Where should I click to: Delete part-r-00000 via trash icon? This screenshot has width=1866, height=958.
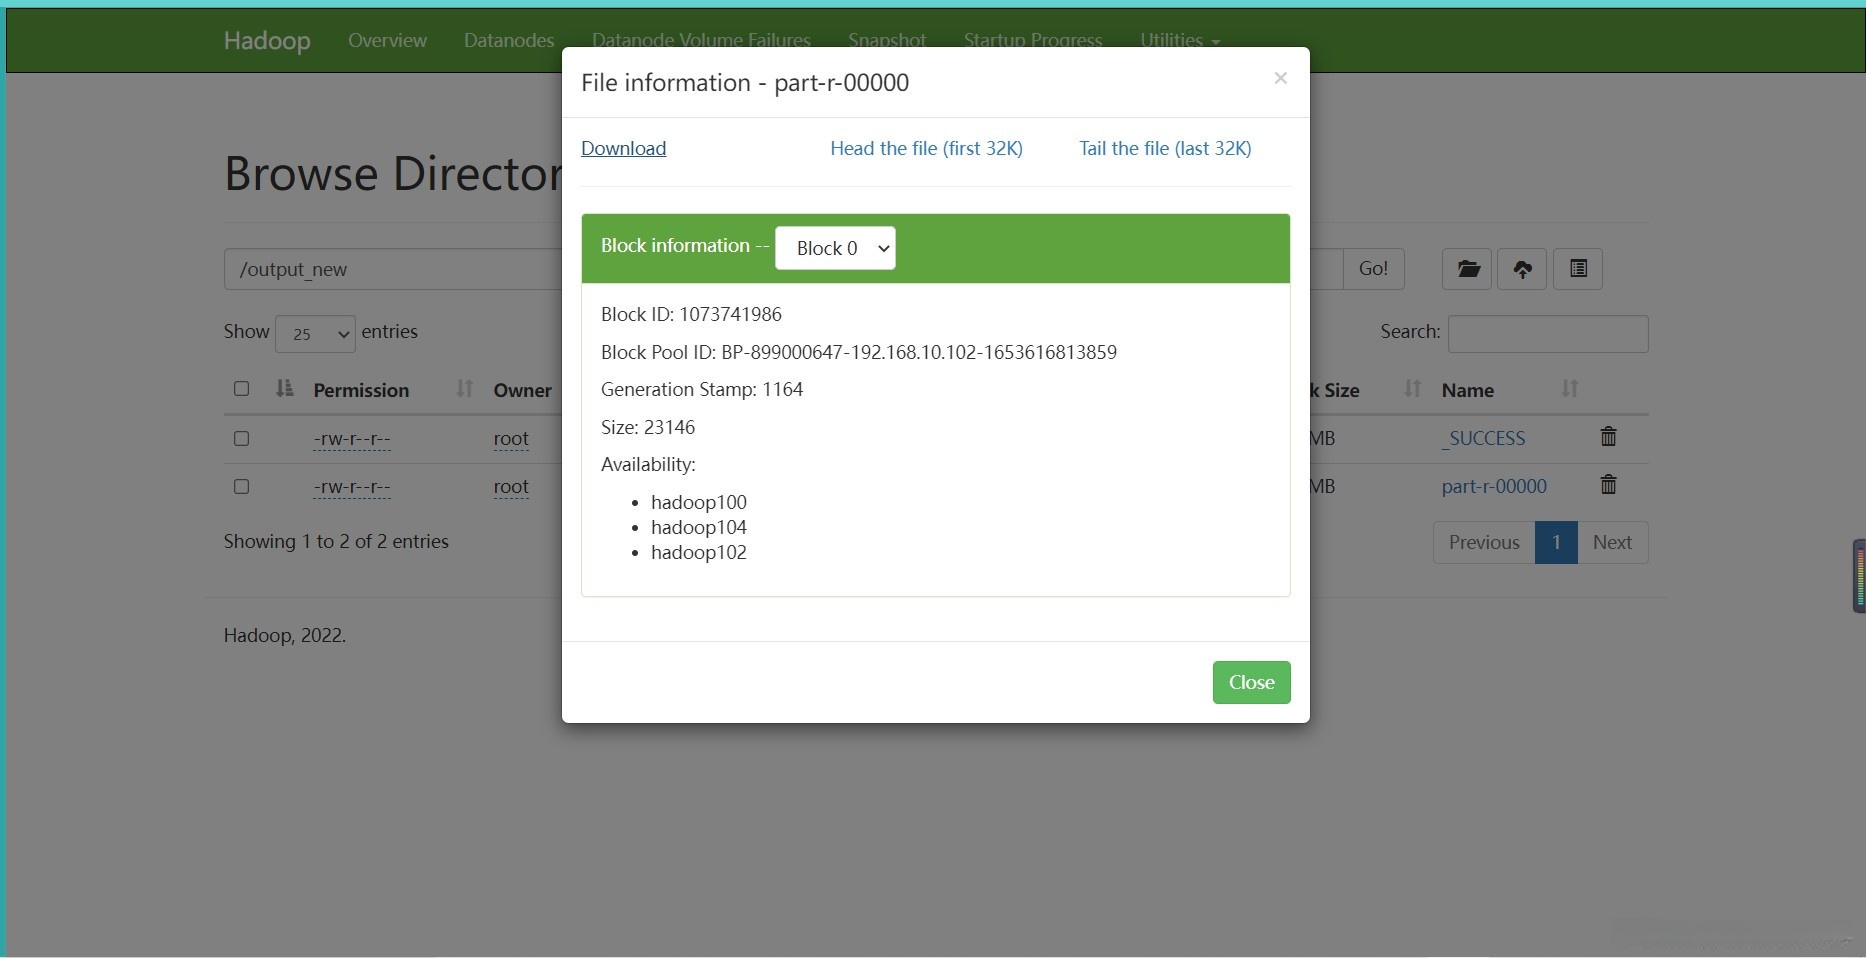pyautogui.click(x=1608, y=485)
